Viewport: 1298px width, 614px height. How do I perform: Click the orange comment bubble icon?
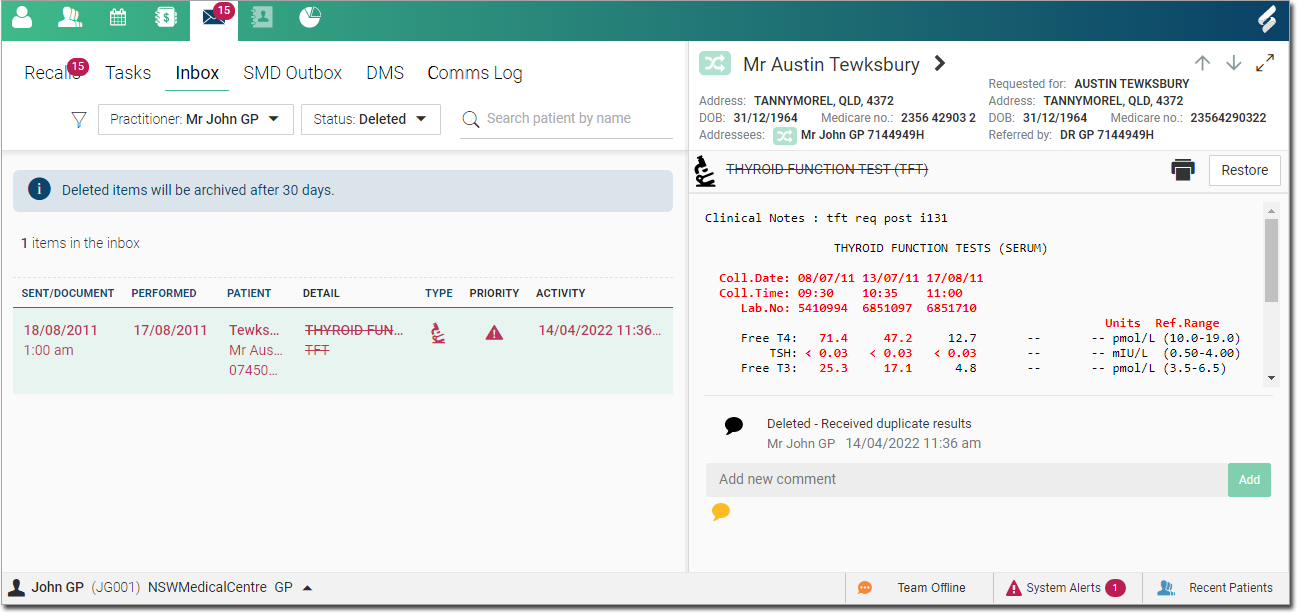point(721,512)
